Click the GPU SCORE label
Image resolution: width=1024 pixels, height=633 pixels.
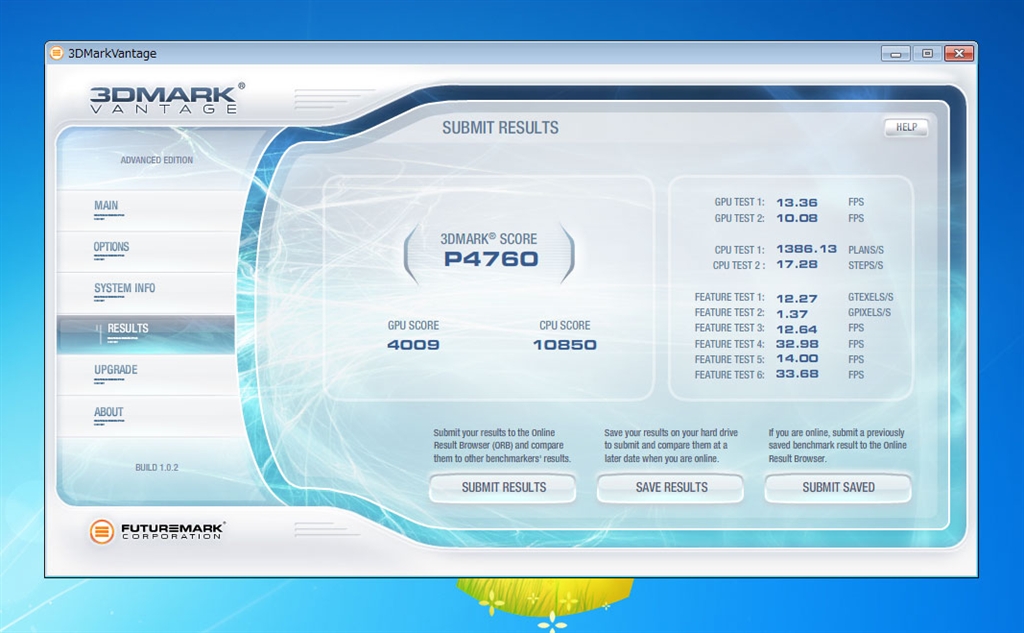413,325
